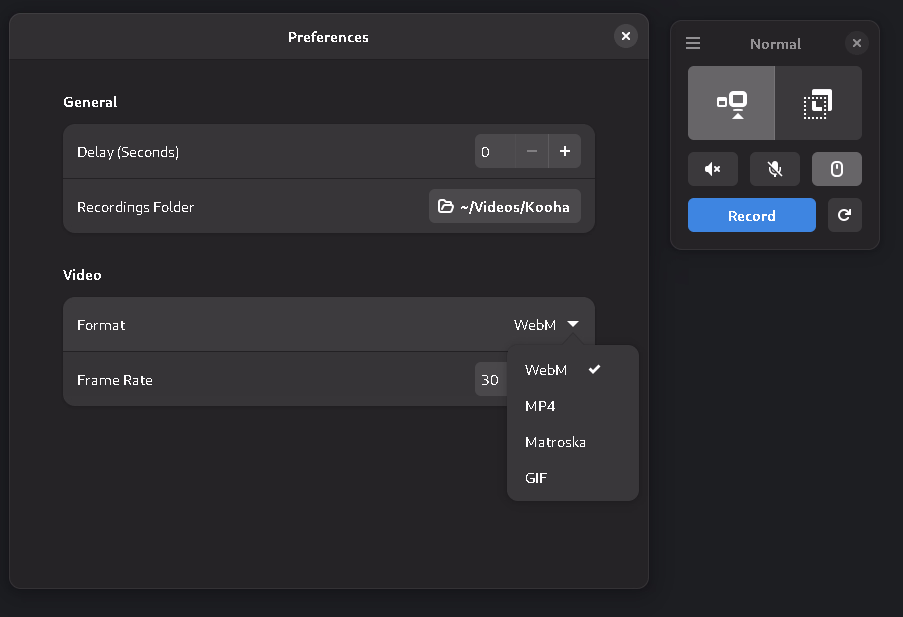Click the Video section heading
The height and width of the screenshot is (617, 903).
click(x=82, y=275)
